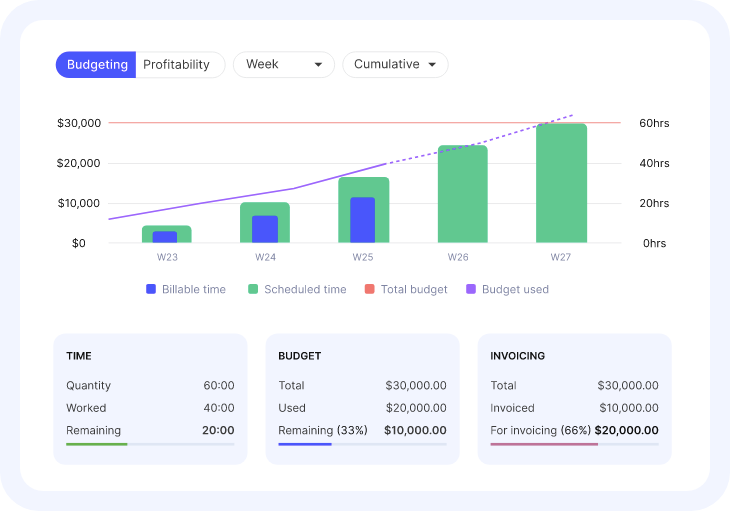Toggle Scheduled time legend green square

pos(254,289)
